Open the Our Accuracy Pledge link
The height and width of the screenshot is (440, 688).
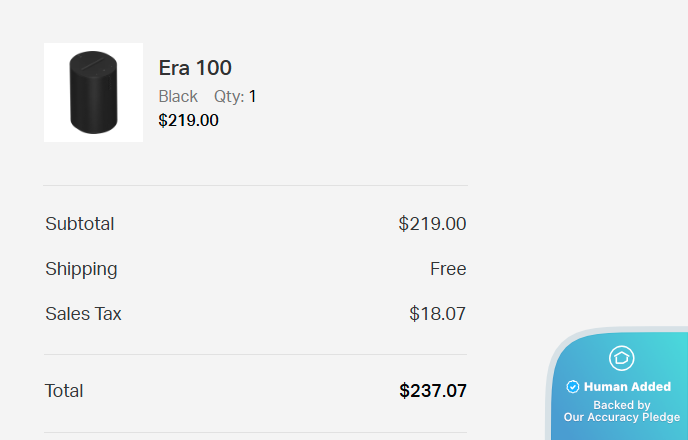tap(621, 417)
